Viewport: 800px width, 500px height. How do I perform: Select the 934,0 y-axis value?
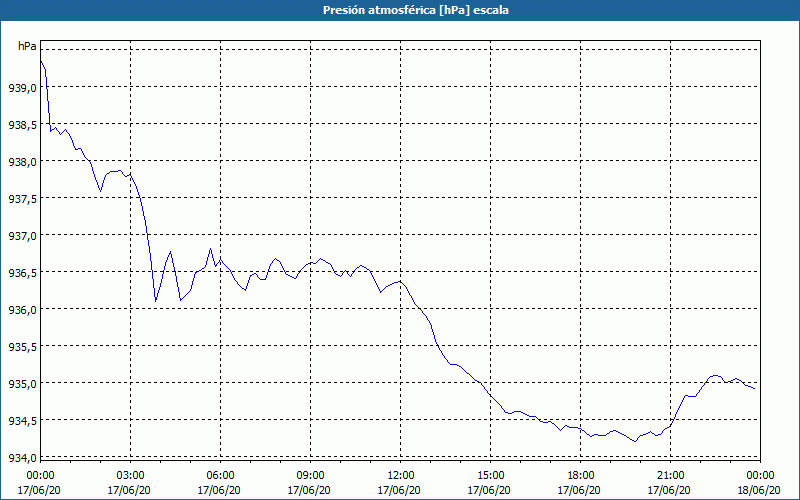(x=22, y=457)
